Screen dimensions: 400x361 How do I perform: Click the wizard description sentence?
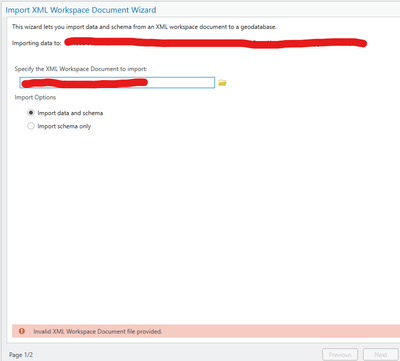click(x=144, y=27)
